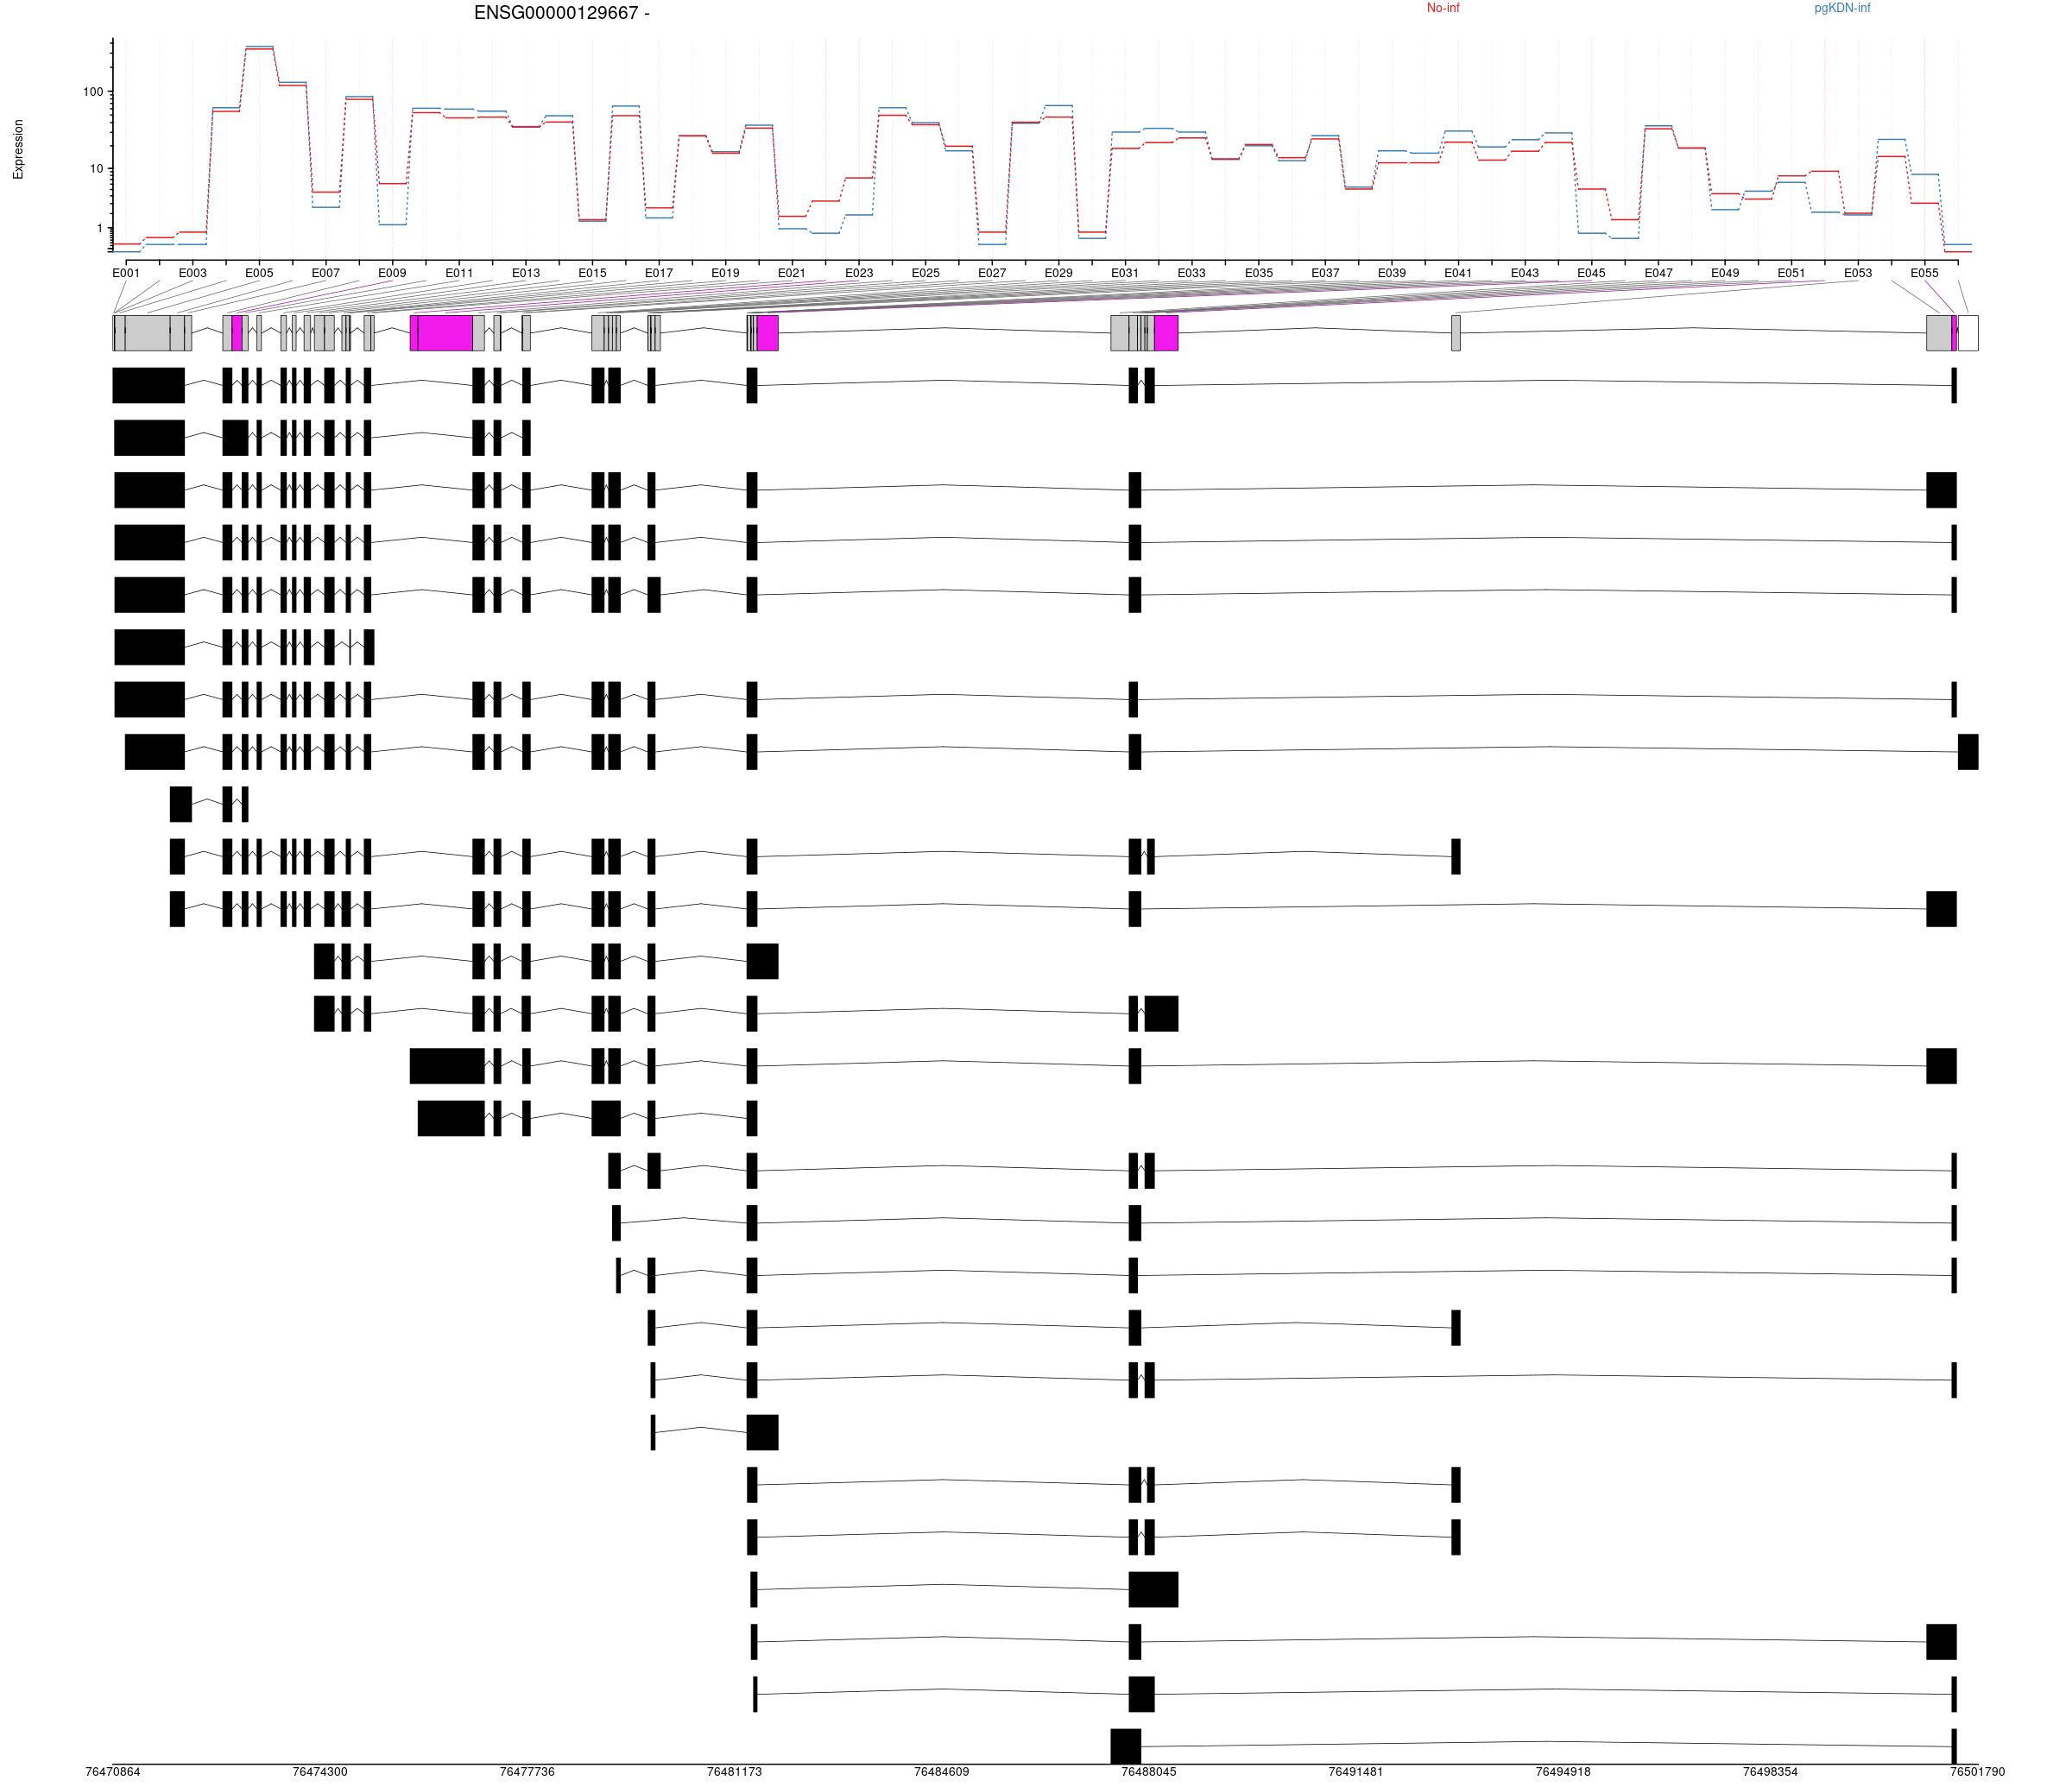Click the magenta exon near coordinate 76488045 in gene model
The width and height of the screenshot is (2072, 1787).
[1166, 333]
